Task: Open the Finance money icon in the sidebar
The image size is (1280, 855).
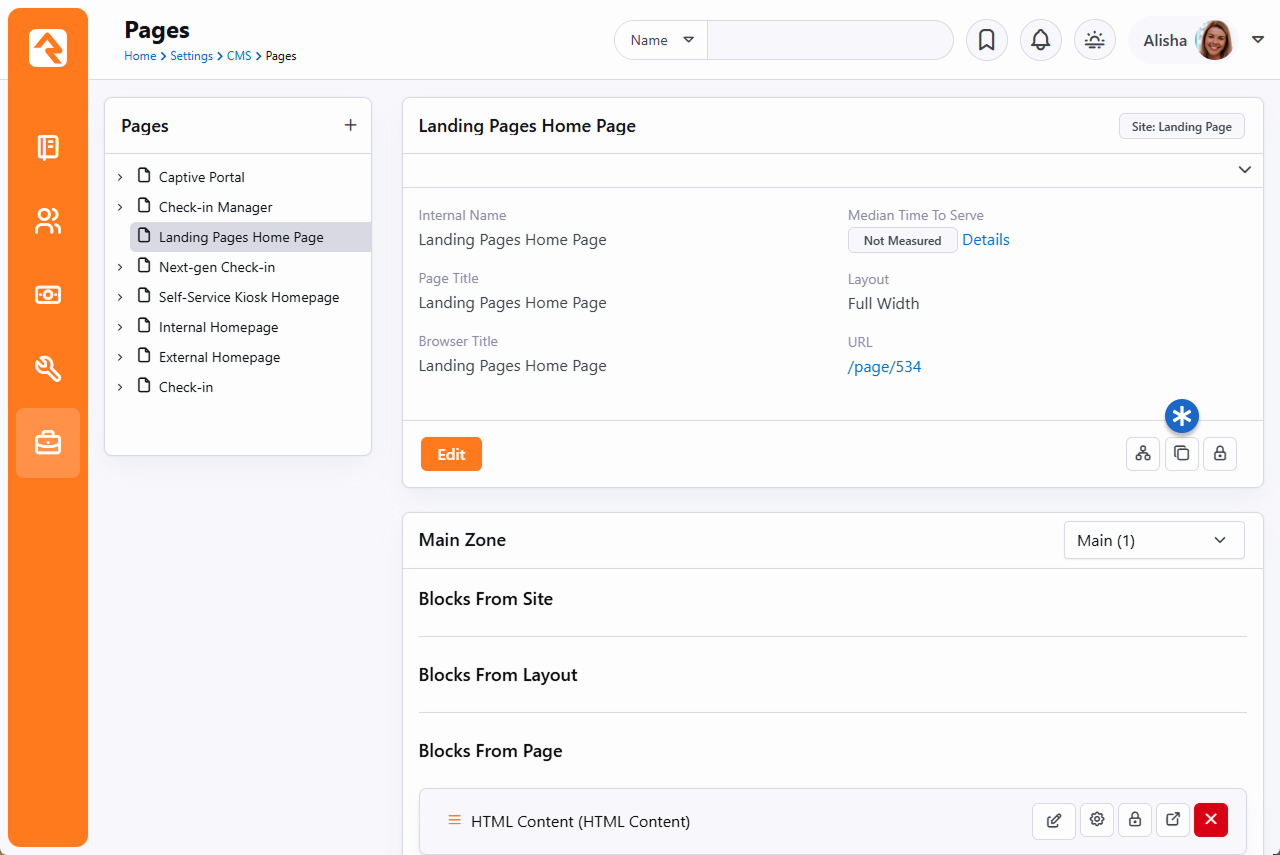Action: tap(48, 295)
